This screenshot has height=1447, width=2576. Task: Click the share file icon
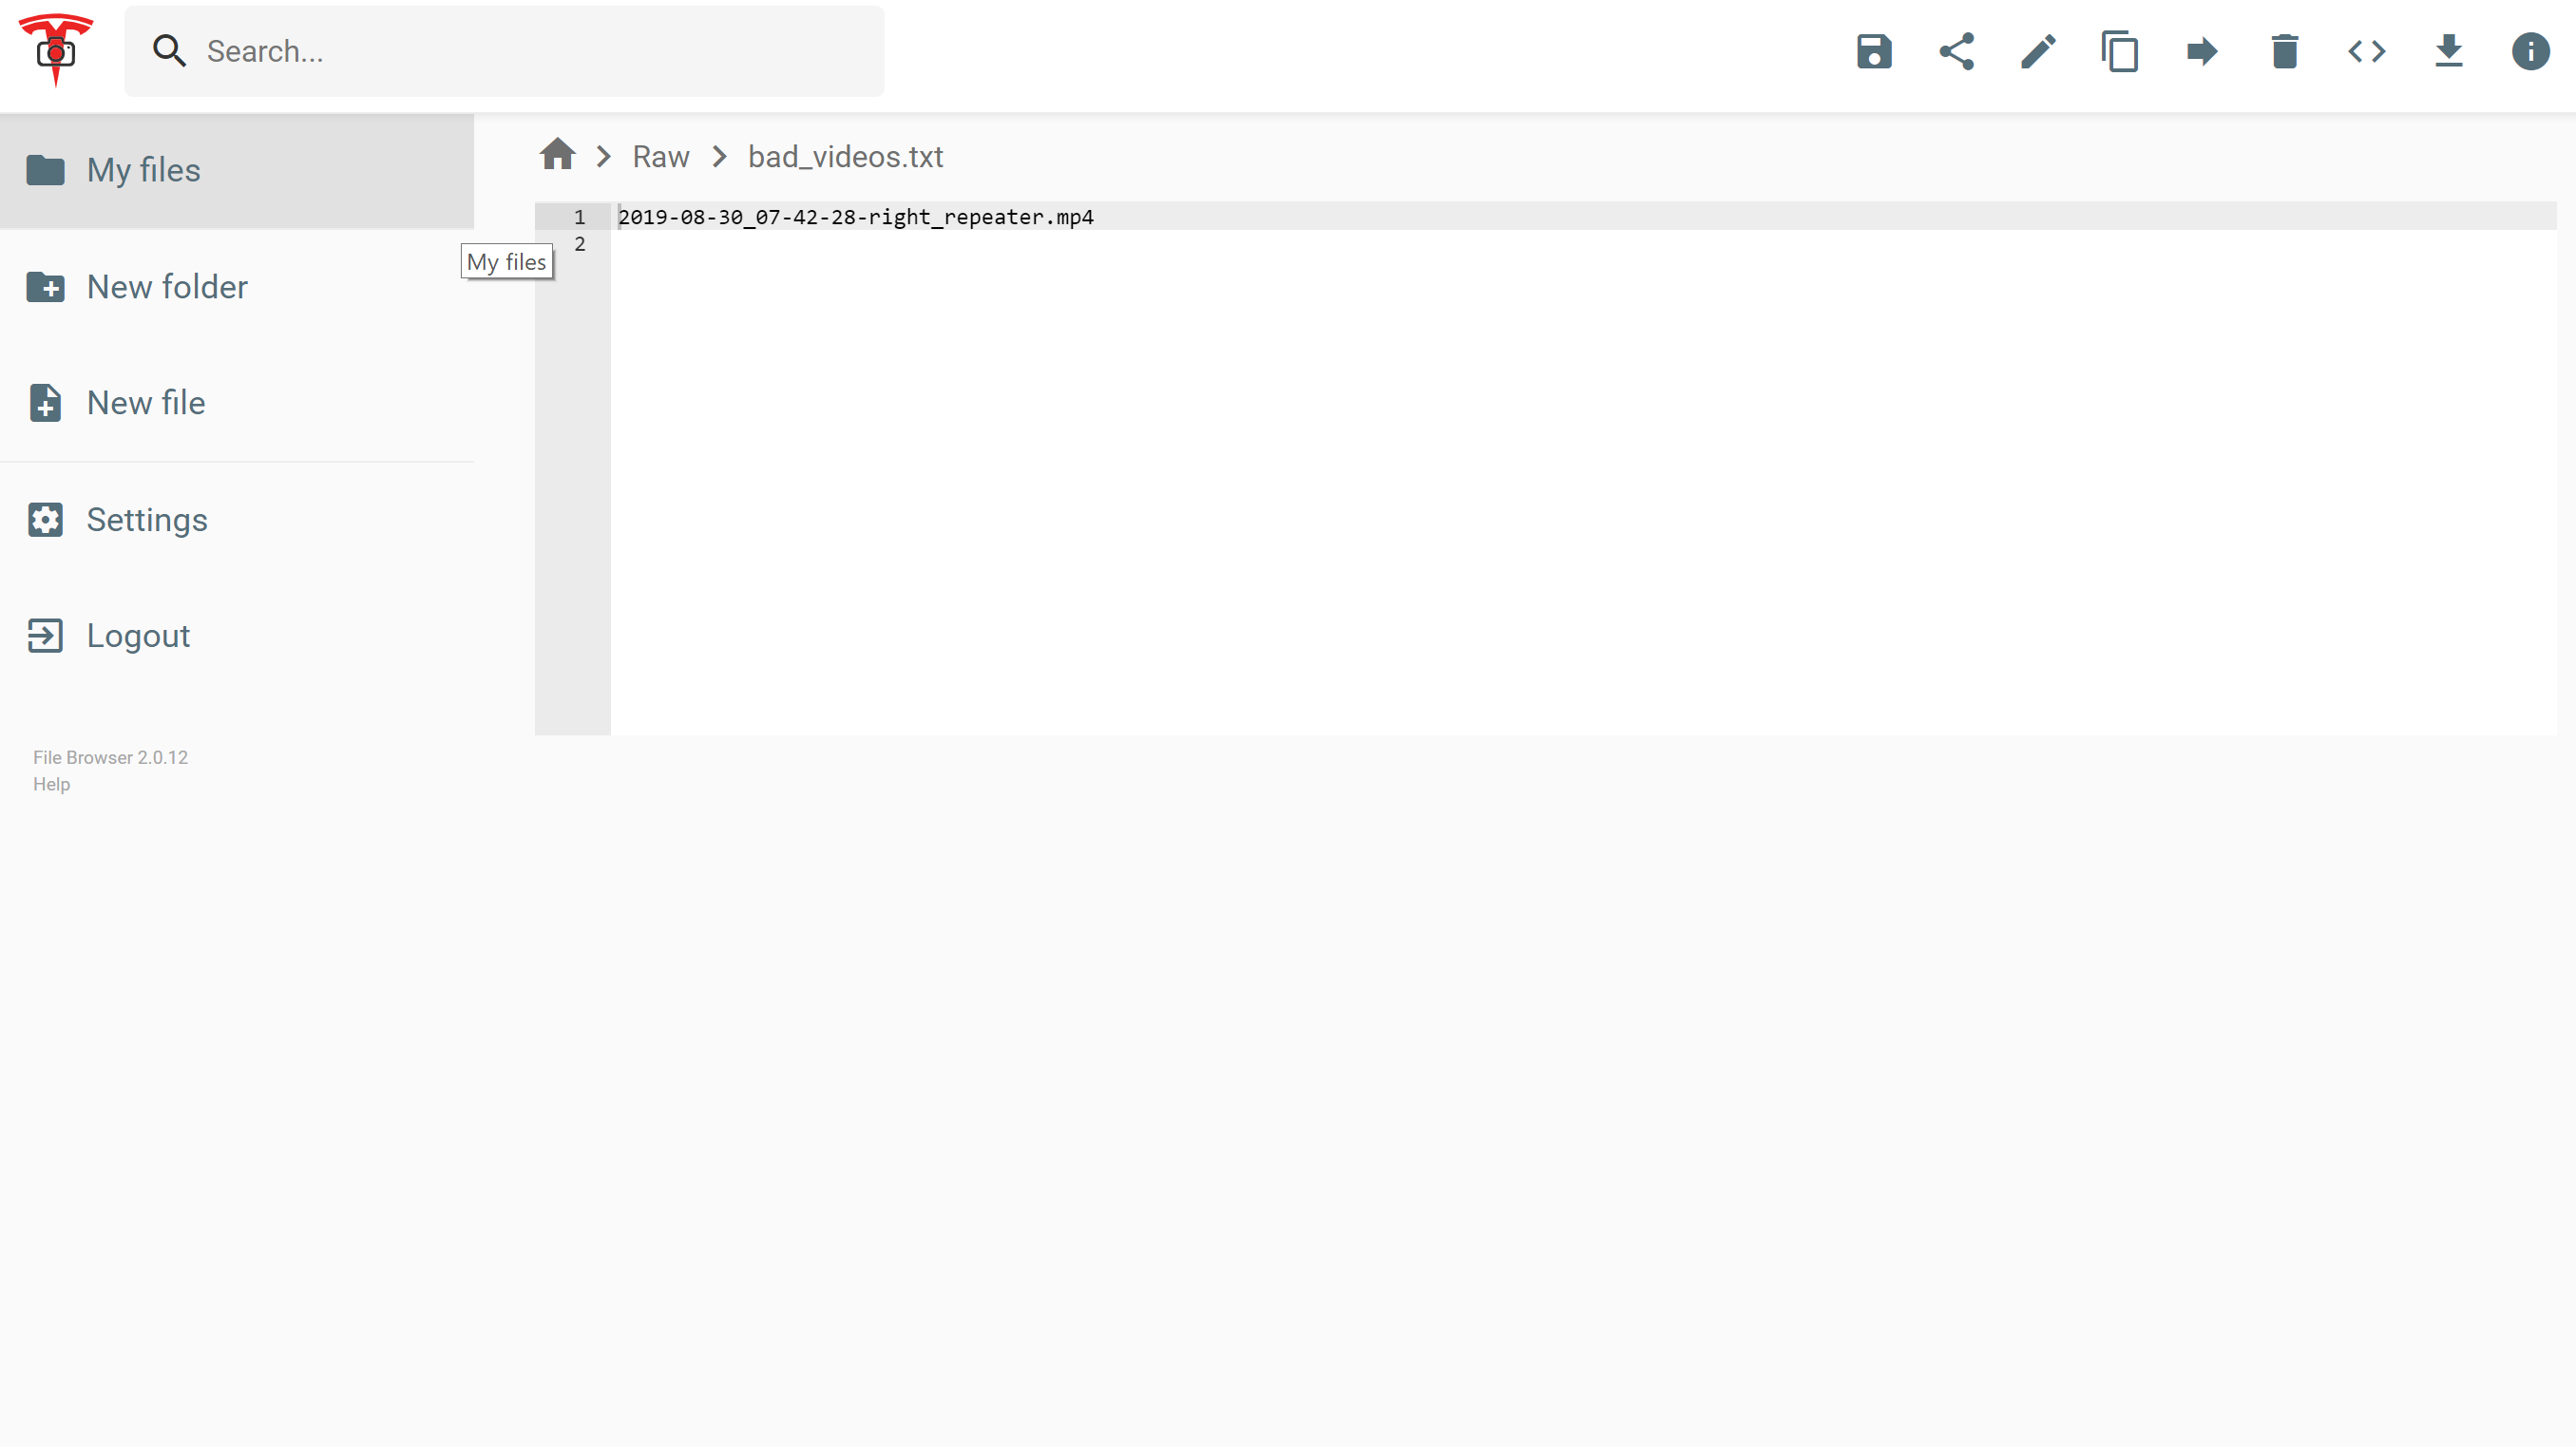(x=1955, y=51)
